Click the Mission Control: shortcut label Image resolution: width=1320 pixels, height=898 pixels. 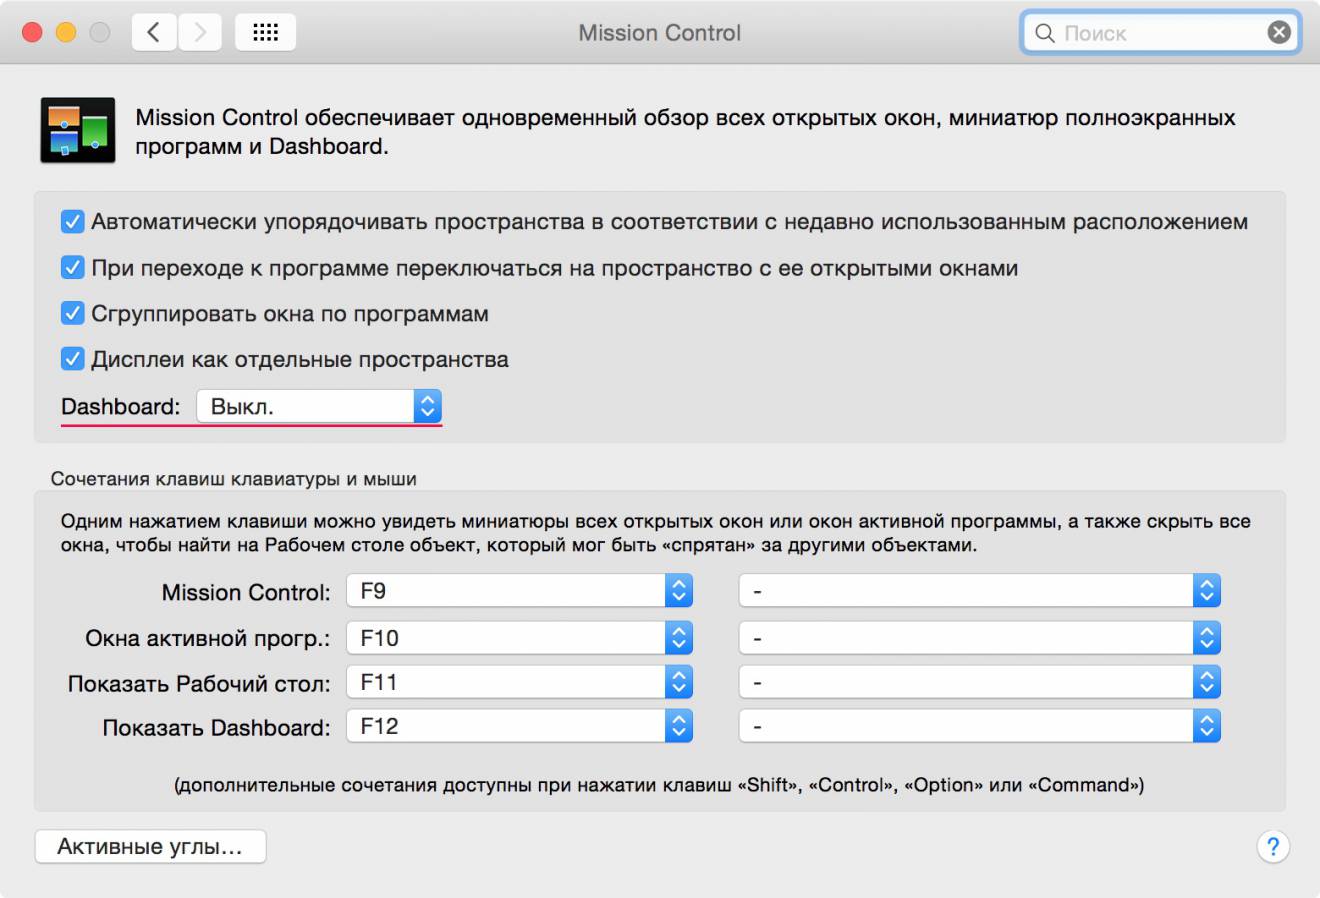click(246, 592)
